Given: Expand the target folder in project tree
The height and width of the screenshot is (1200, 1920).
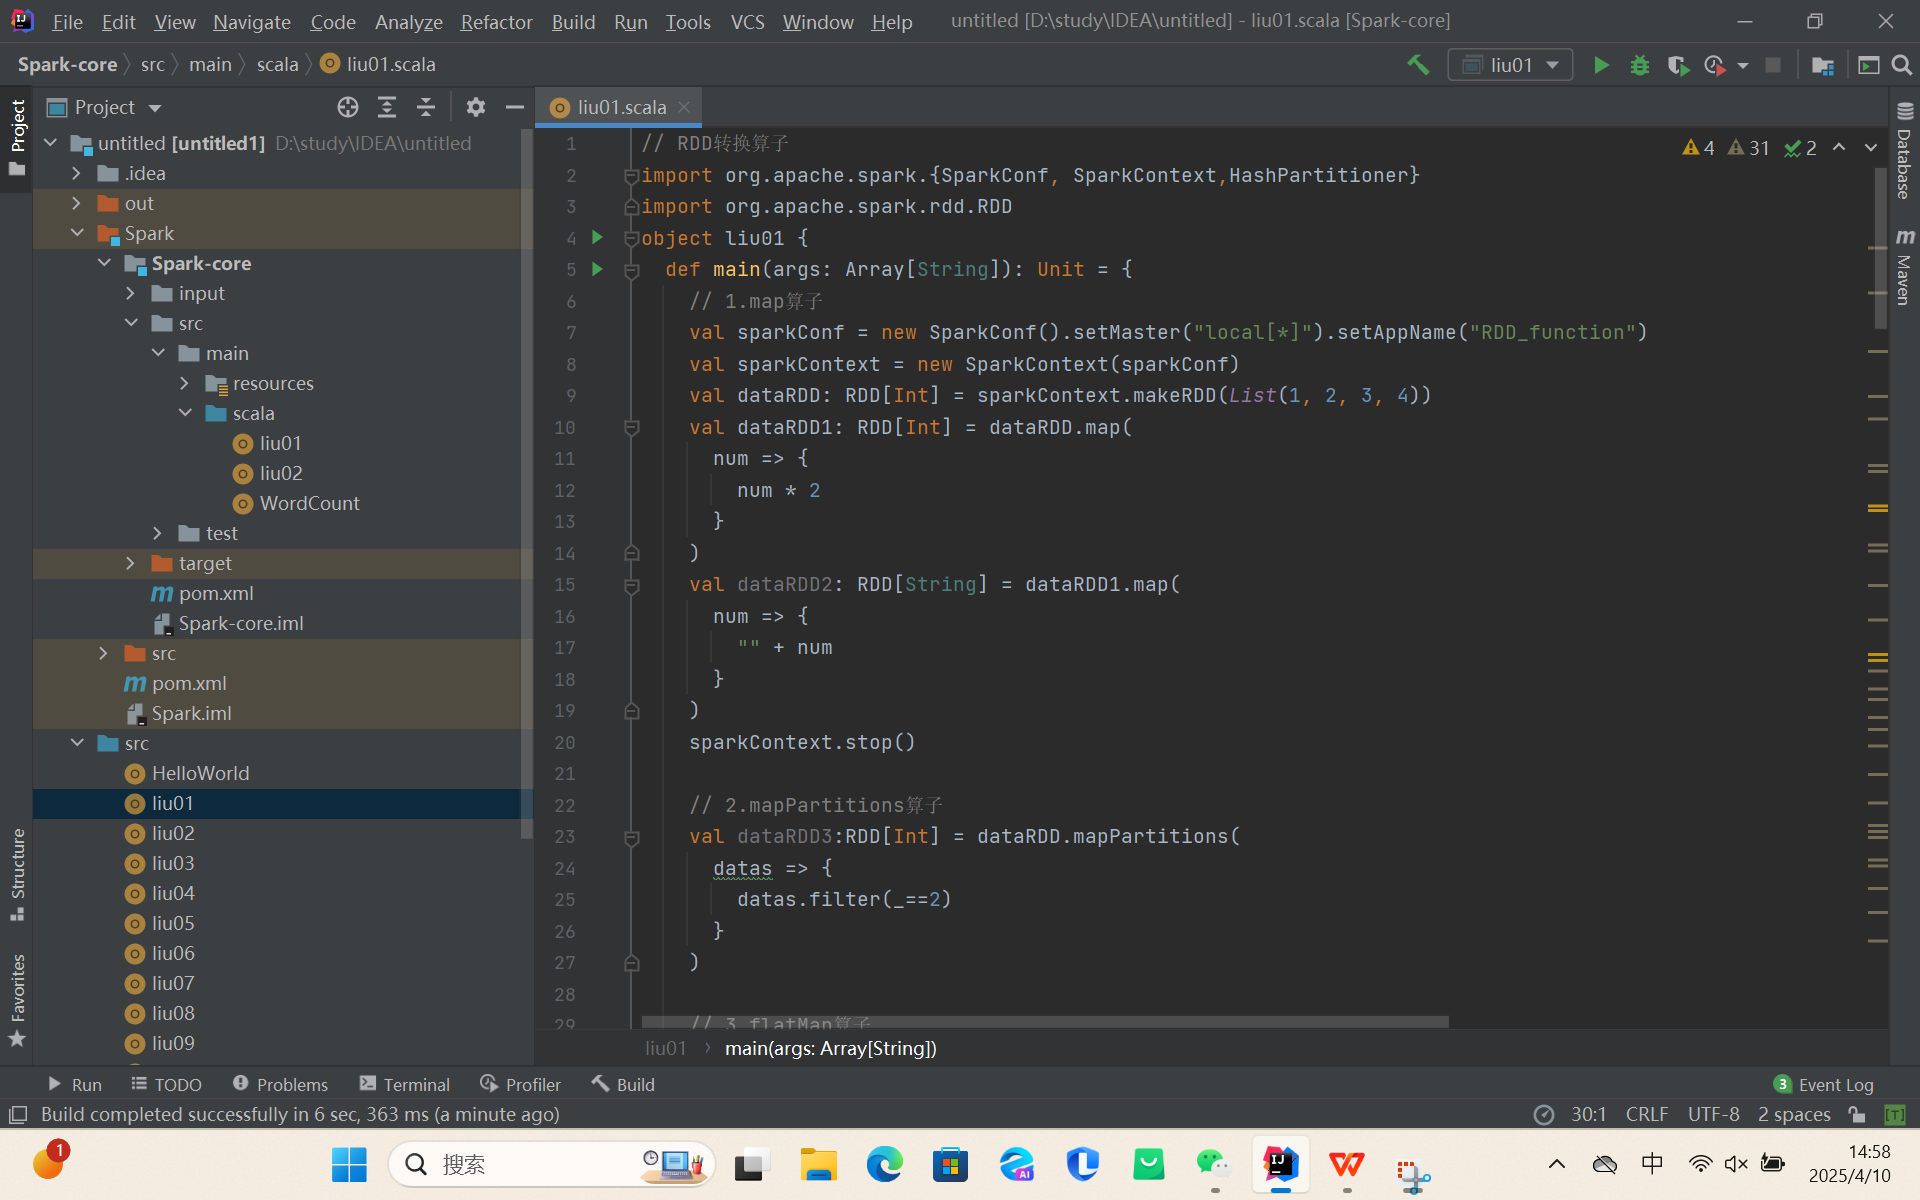Looking at the screenshot, I should point(131,563).
